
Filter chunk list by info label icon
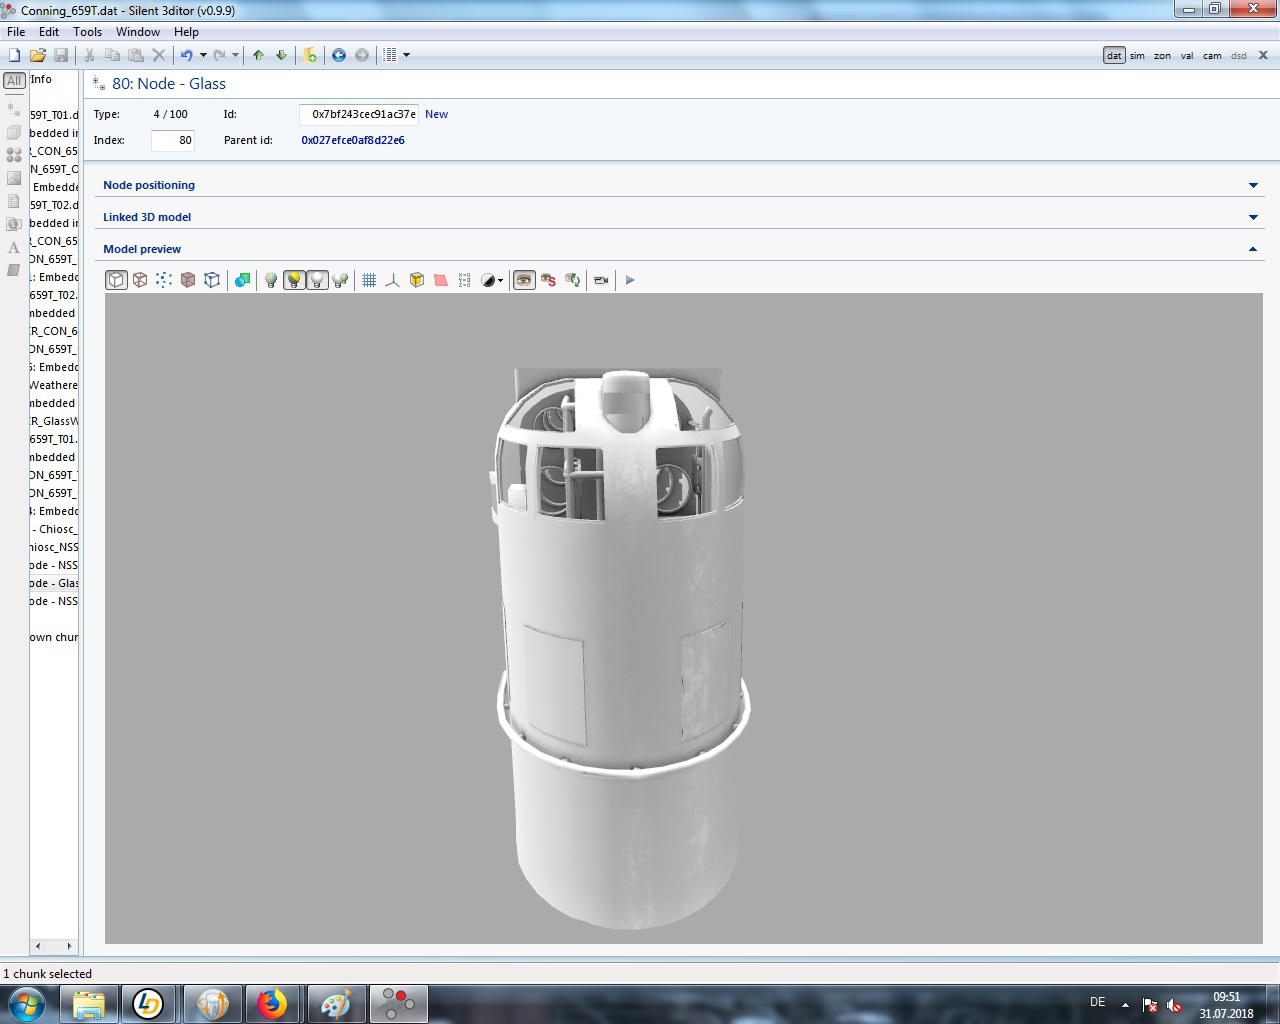pos(14,224)
